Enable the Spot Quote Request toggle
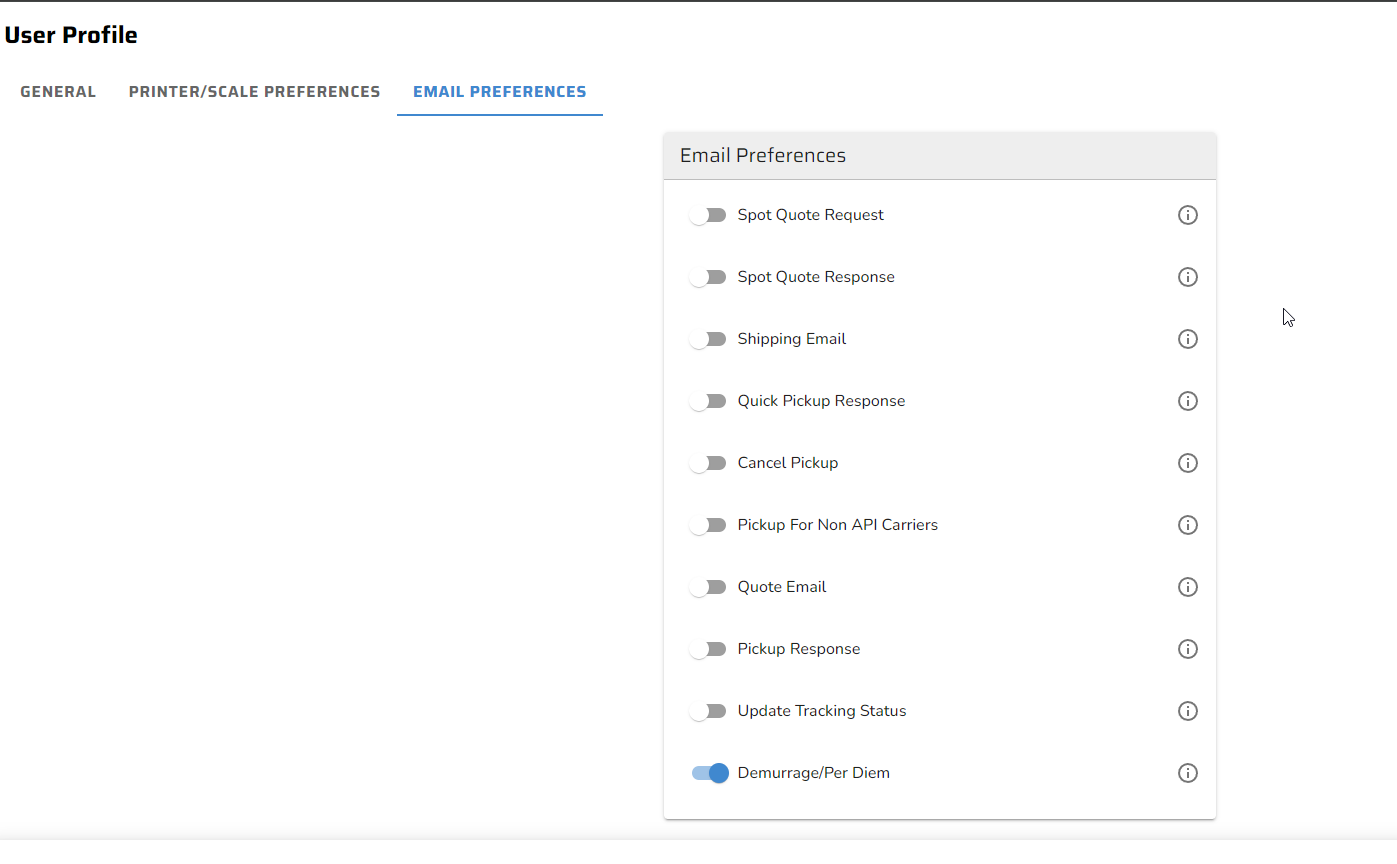The height and width of the screenshot is (864, 1397). [708, 215]
